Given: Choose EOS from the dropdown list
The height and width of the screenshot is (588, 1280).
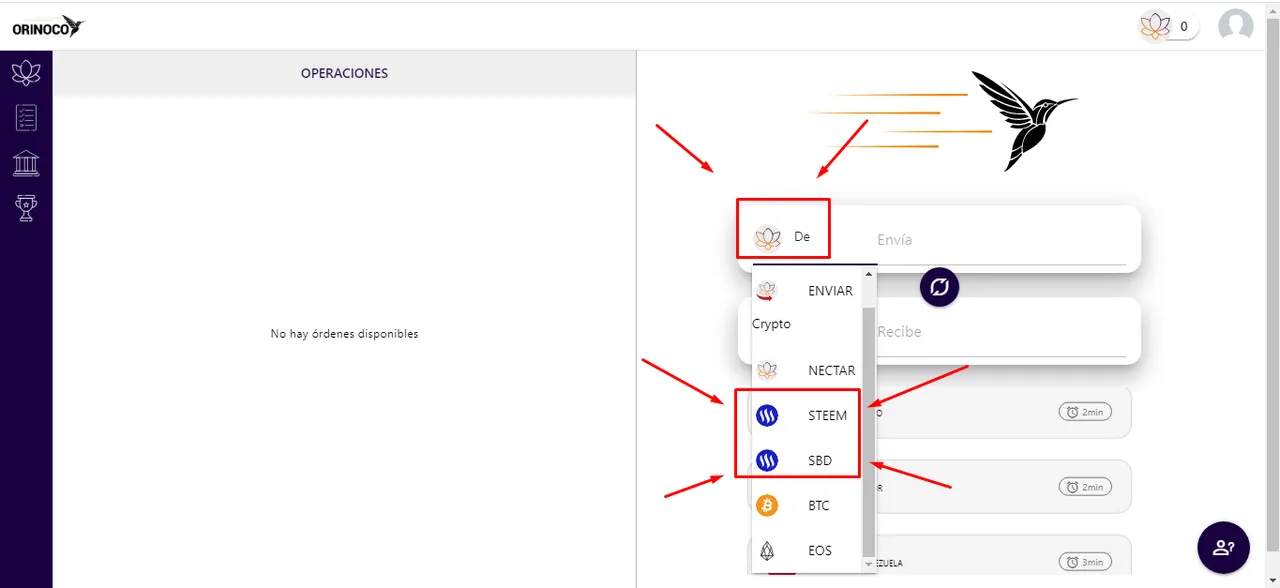Looking at the screenshot, I should point(807,551).
